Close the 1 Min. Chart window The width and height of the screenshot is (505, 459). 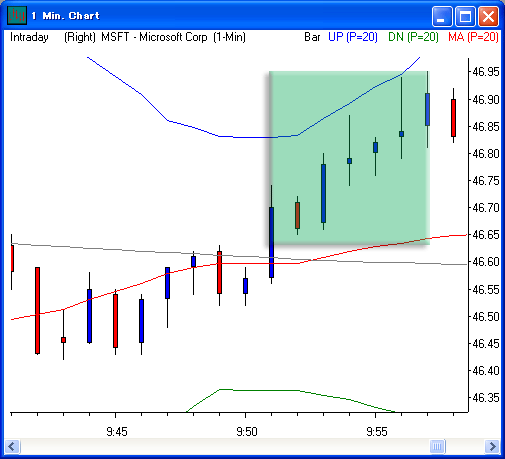488,16
